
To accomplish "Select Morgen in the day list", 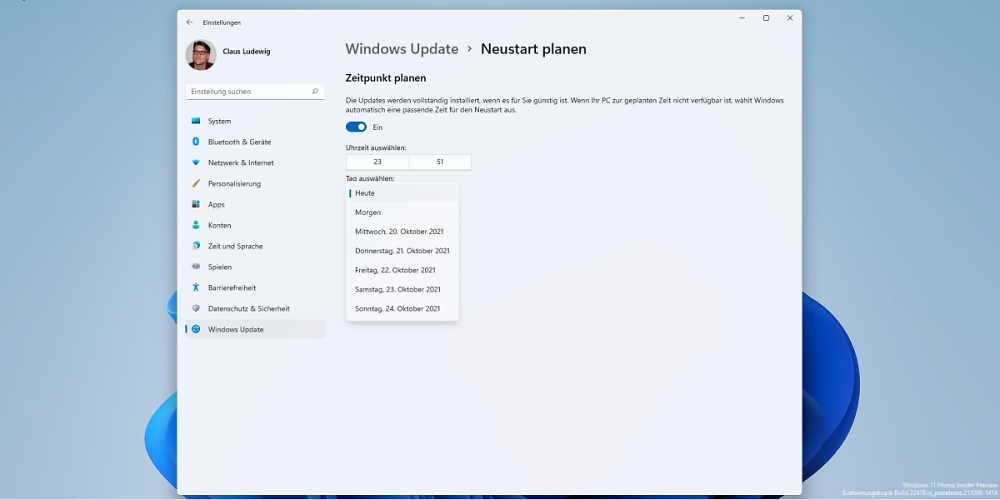I will tap(402, 212).
